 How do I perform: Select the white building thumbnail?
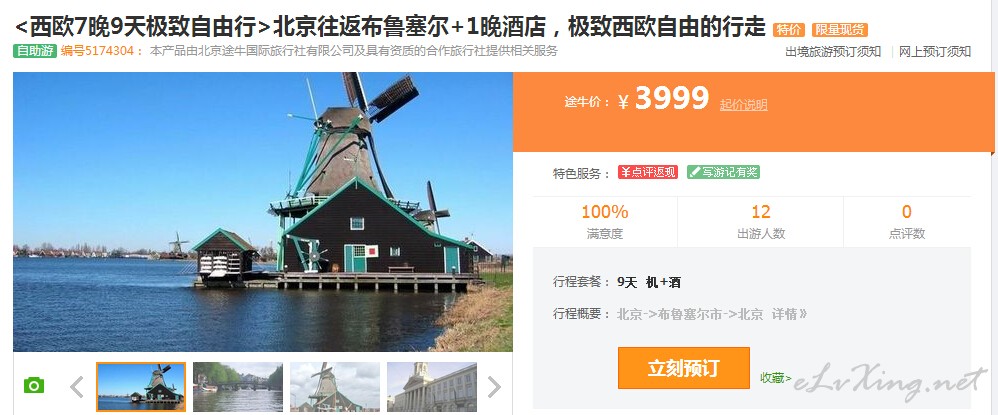[432, 386]
